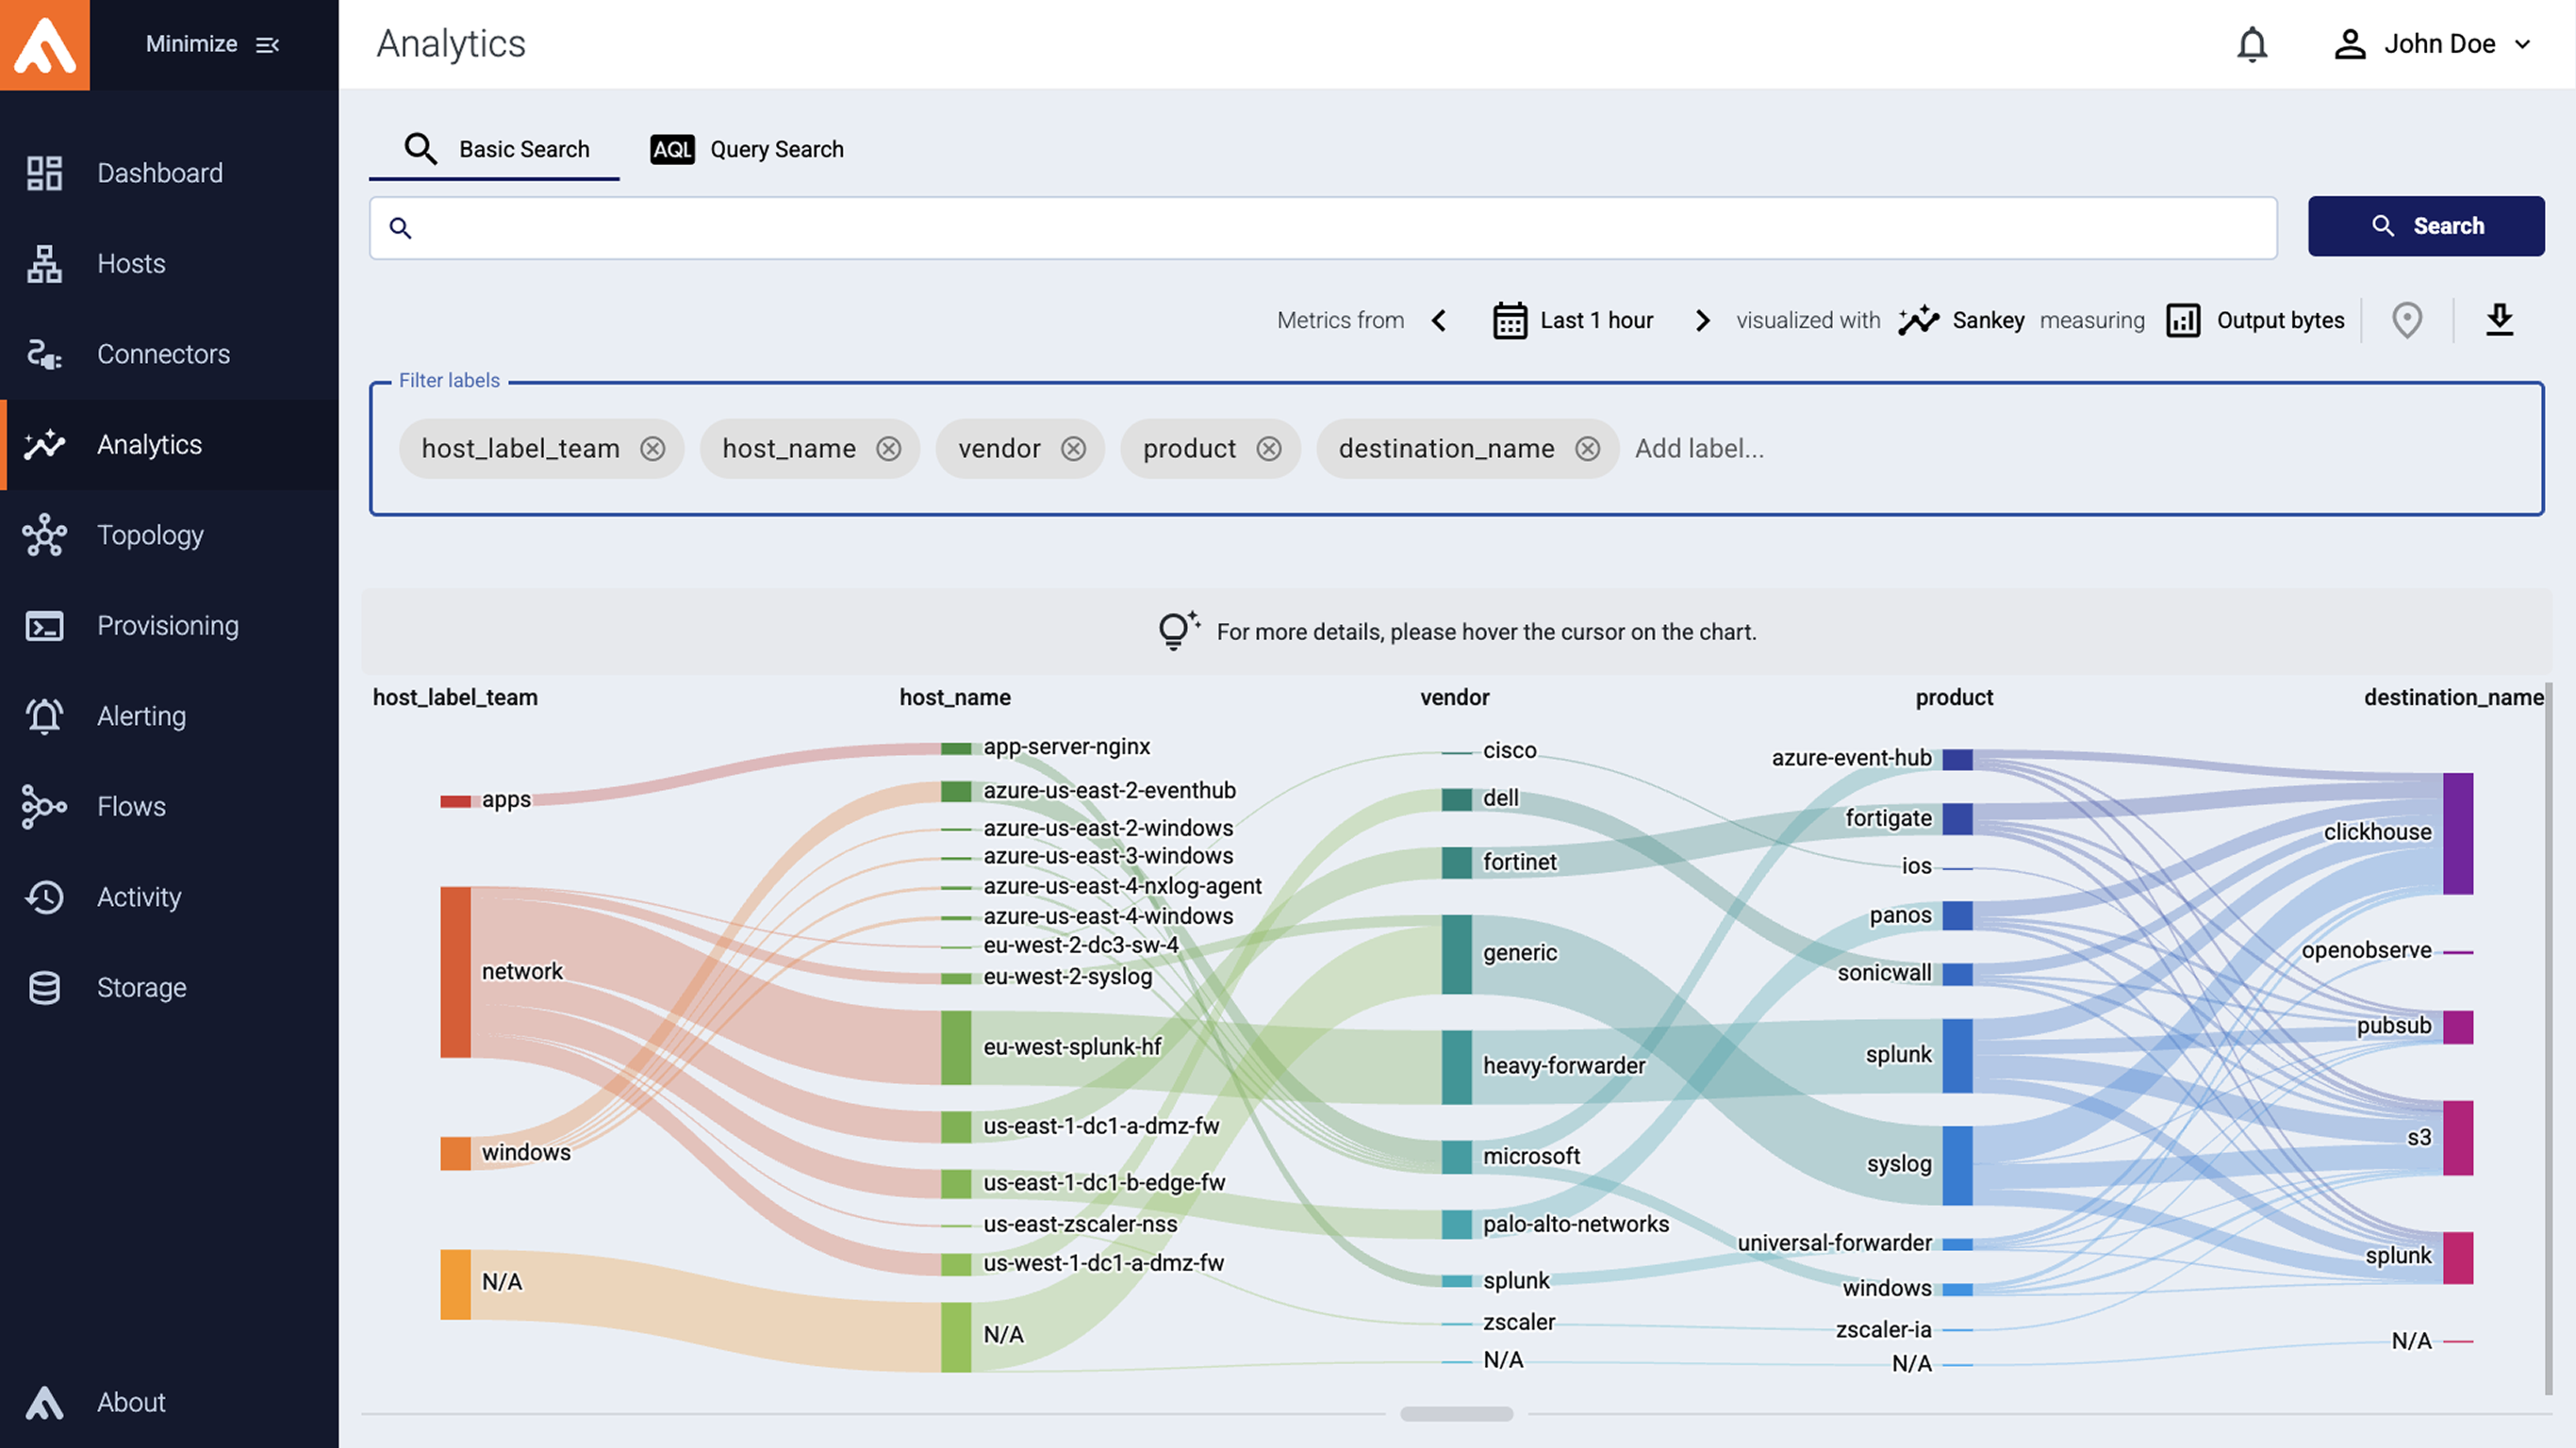Open the Sankey visualization type selector
The width and height of the screenshot is (2576, 1448).
[1962, 320]
